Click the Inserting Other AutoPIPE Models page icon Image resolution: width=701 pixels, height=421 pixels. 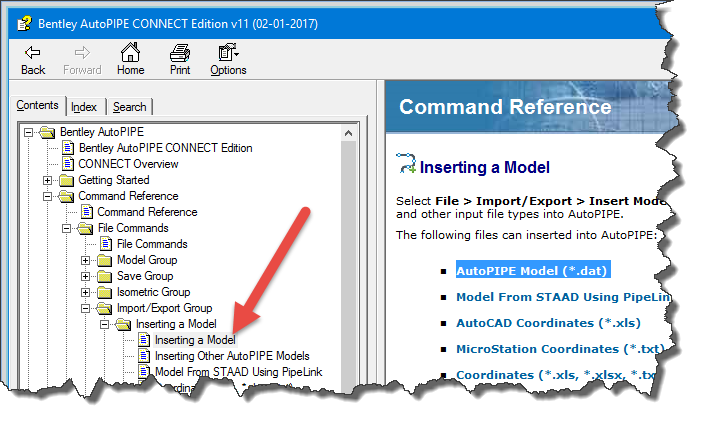pos(144,356)
